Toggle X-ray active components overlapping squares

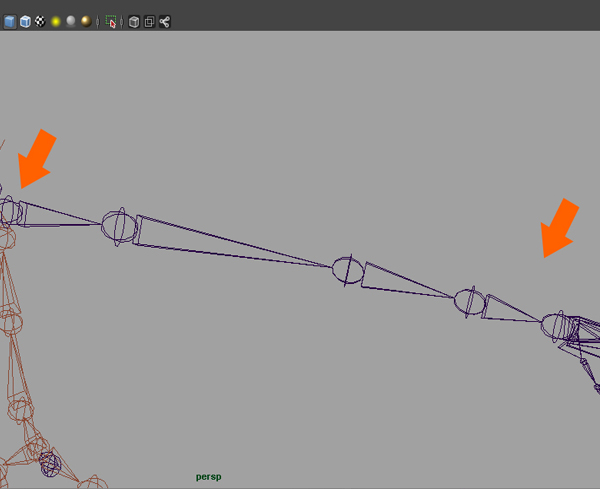(x=149, y=22)
